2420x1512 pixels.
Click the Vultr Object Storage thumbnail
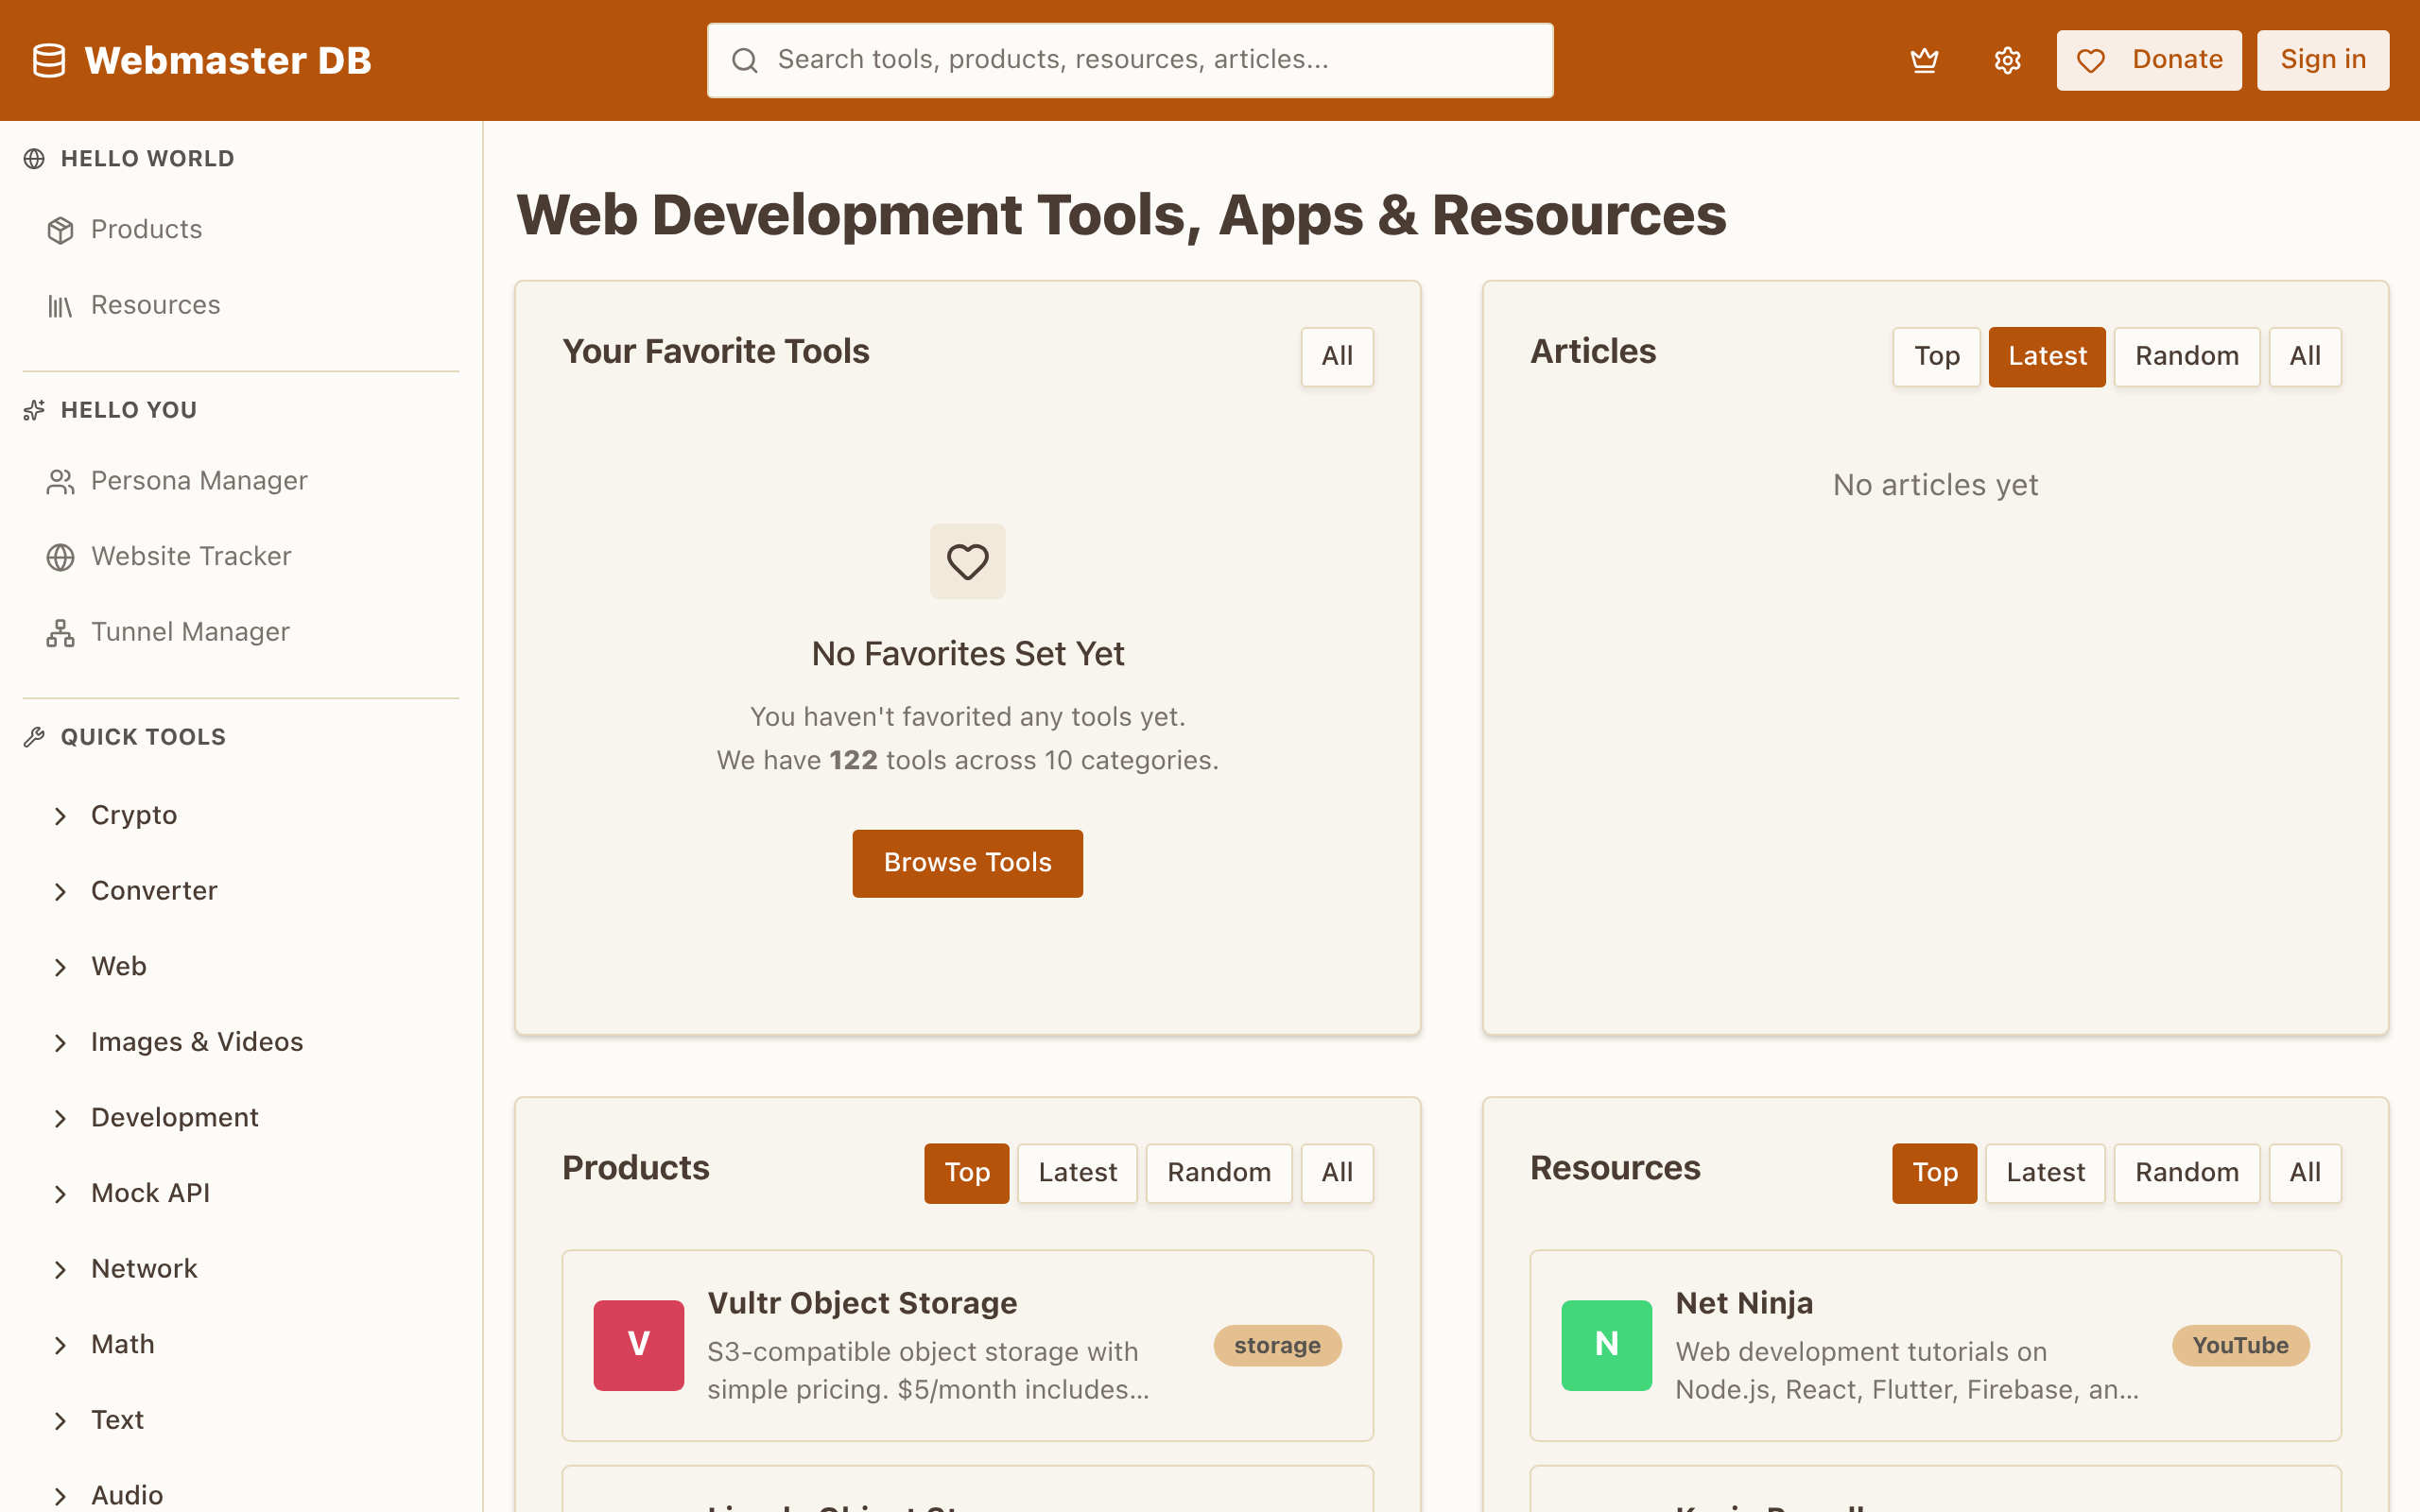pyautogui.click(x=638, y=1345)
